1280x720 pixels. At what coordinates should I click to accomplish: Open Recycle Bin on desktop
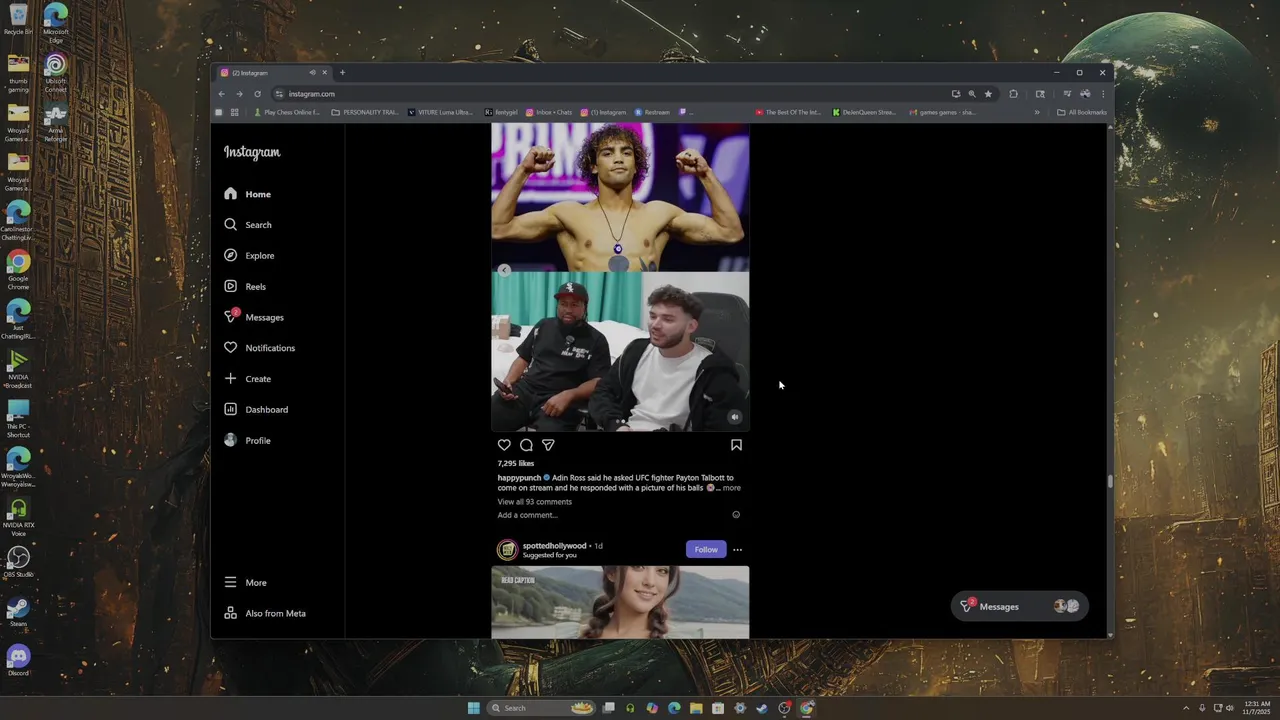click(18, 20)
